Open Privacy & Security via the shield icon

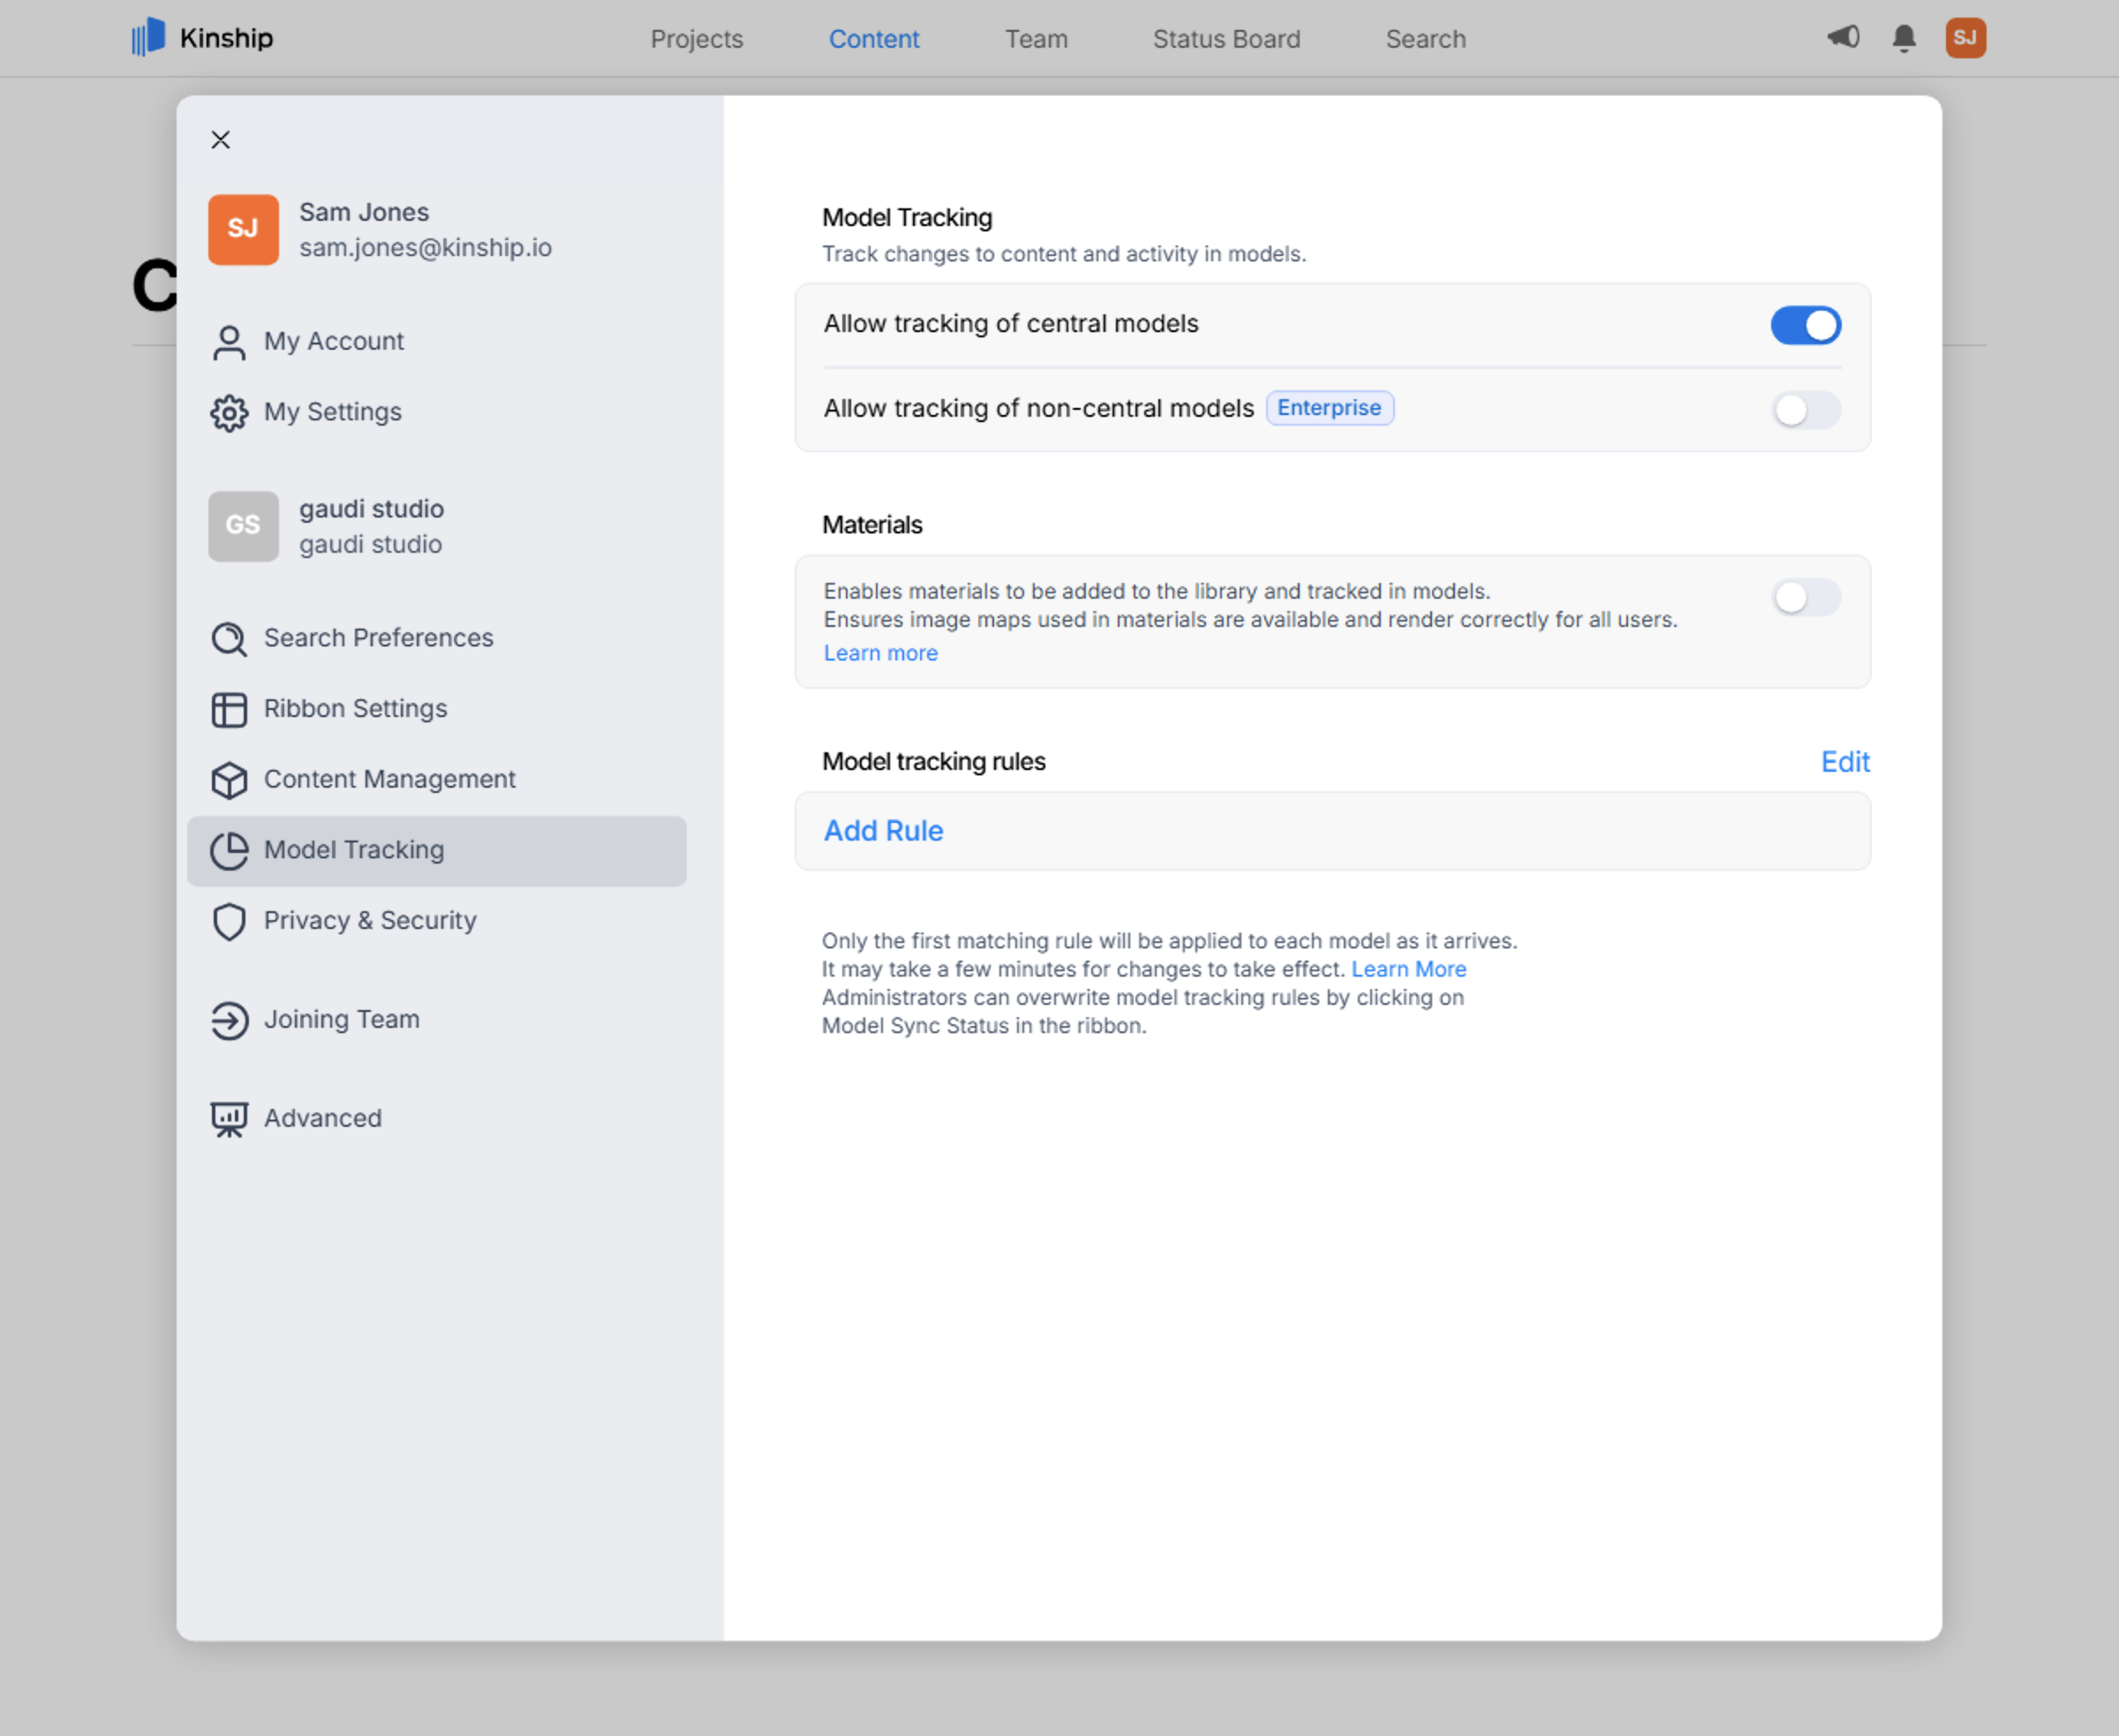(230, 921)
